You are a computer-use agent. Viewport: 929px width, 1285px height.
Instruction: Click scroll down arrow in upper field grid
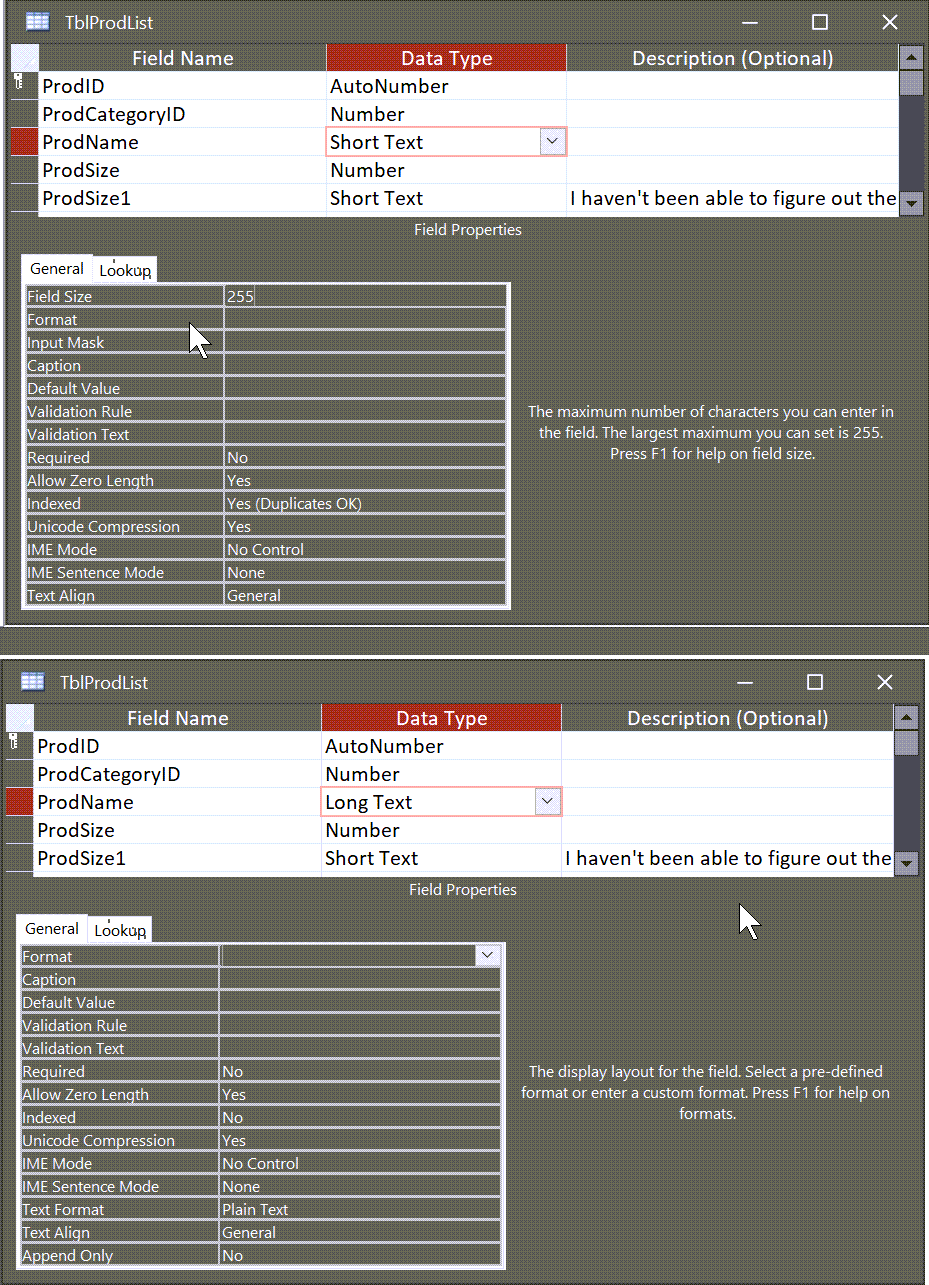tap(910, 203)
